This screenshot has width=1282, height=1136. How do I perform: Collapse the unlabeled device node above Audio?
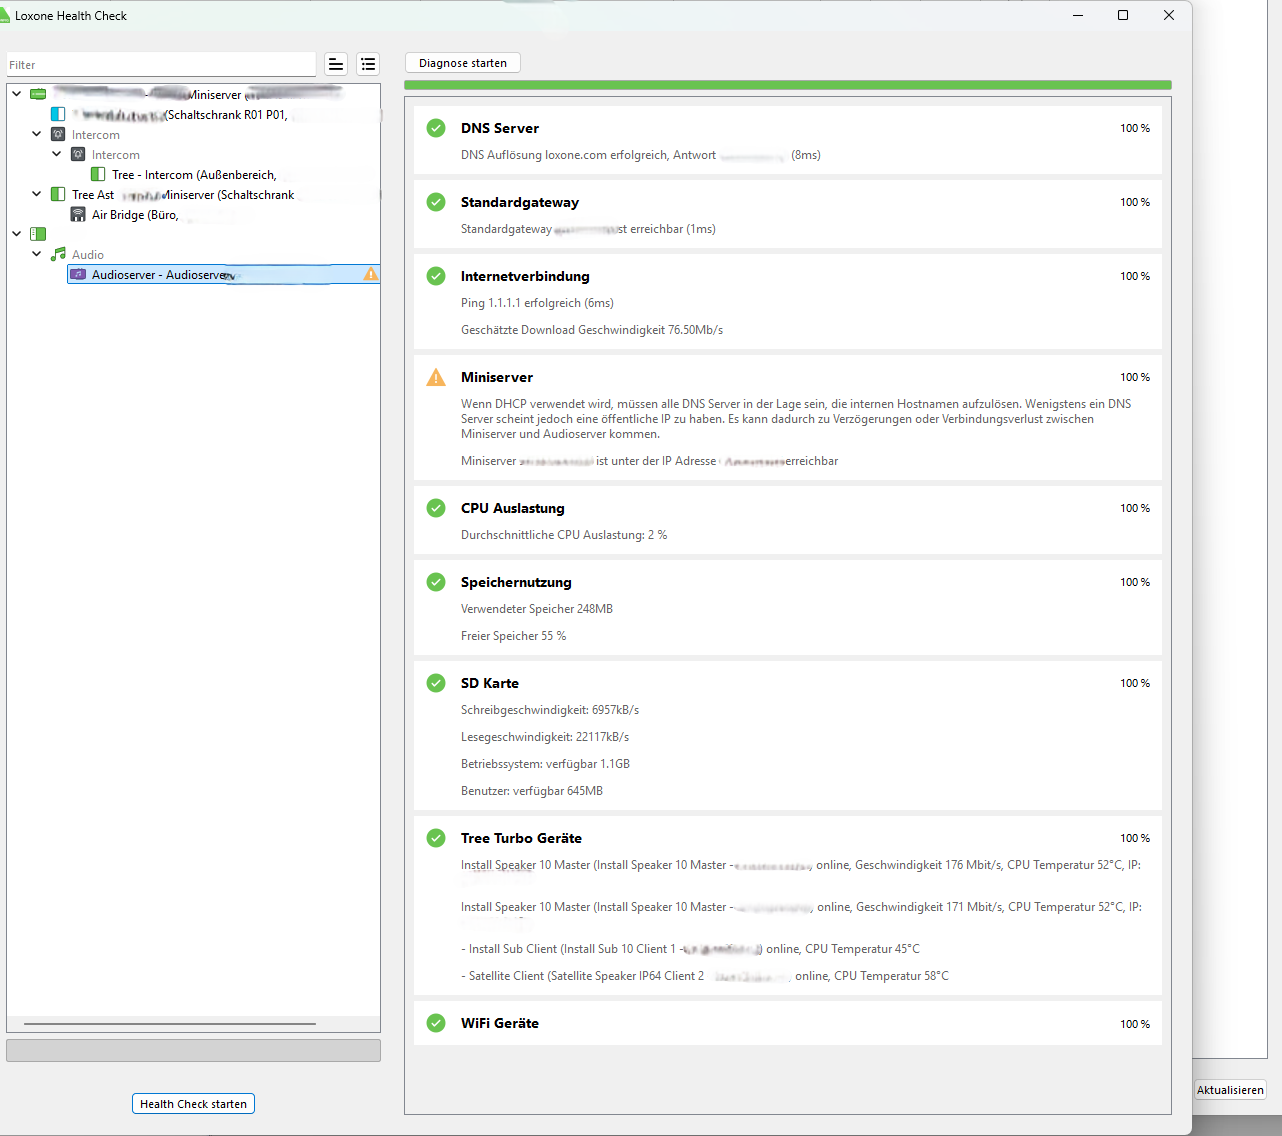pos(17,234)
